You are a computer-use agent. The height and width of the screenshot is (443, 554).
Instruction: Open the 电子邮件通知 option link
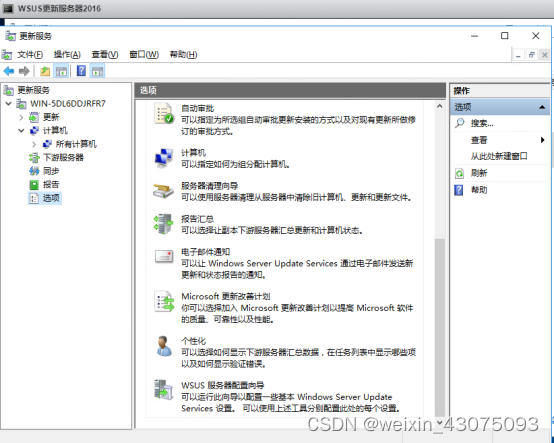[x=206, y=252]
